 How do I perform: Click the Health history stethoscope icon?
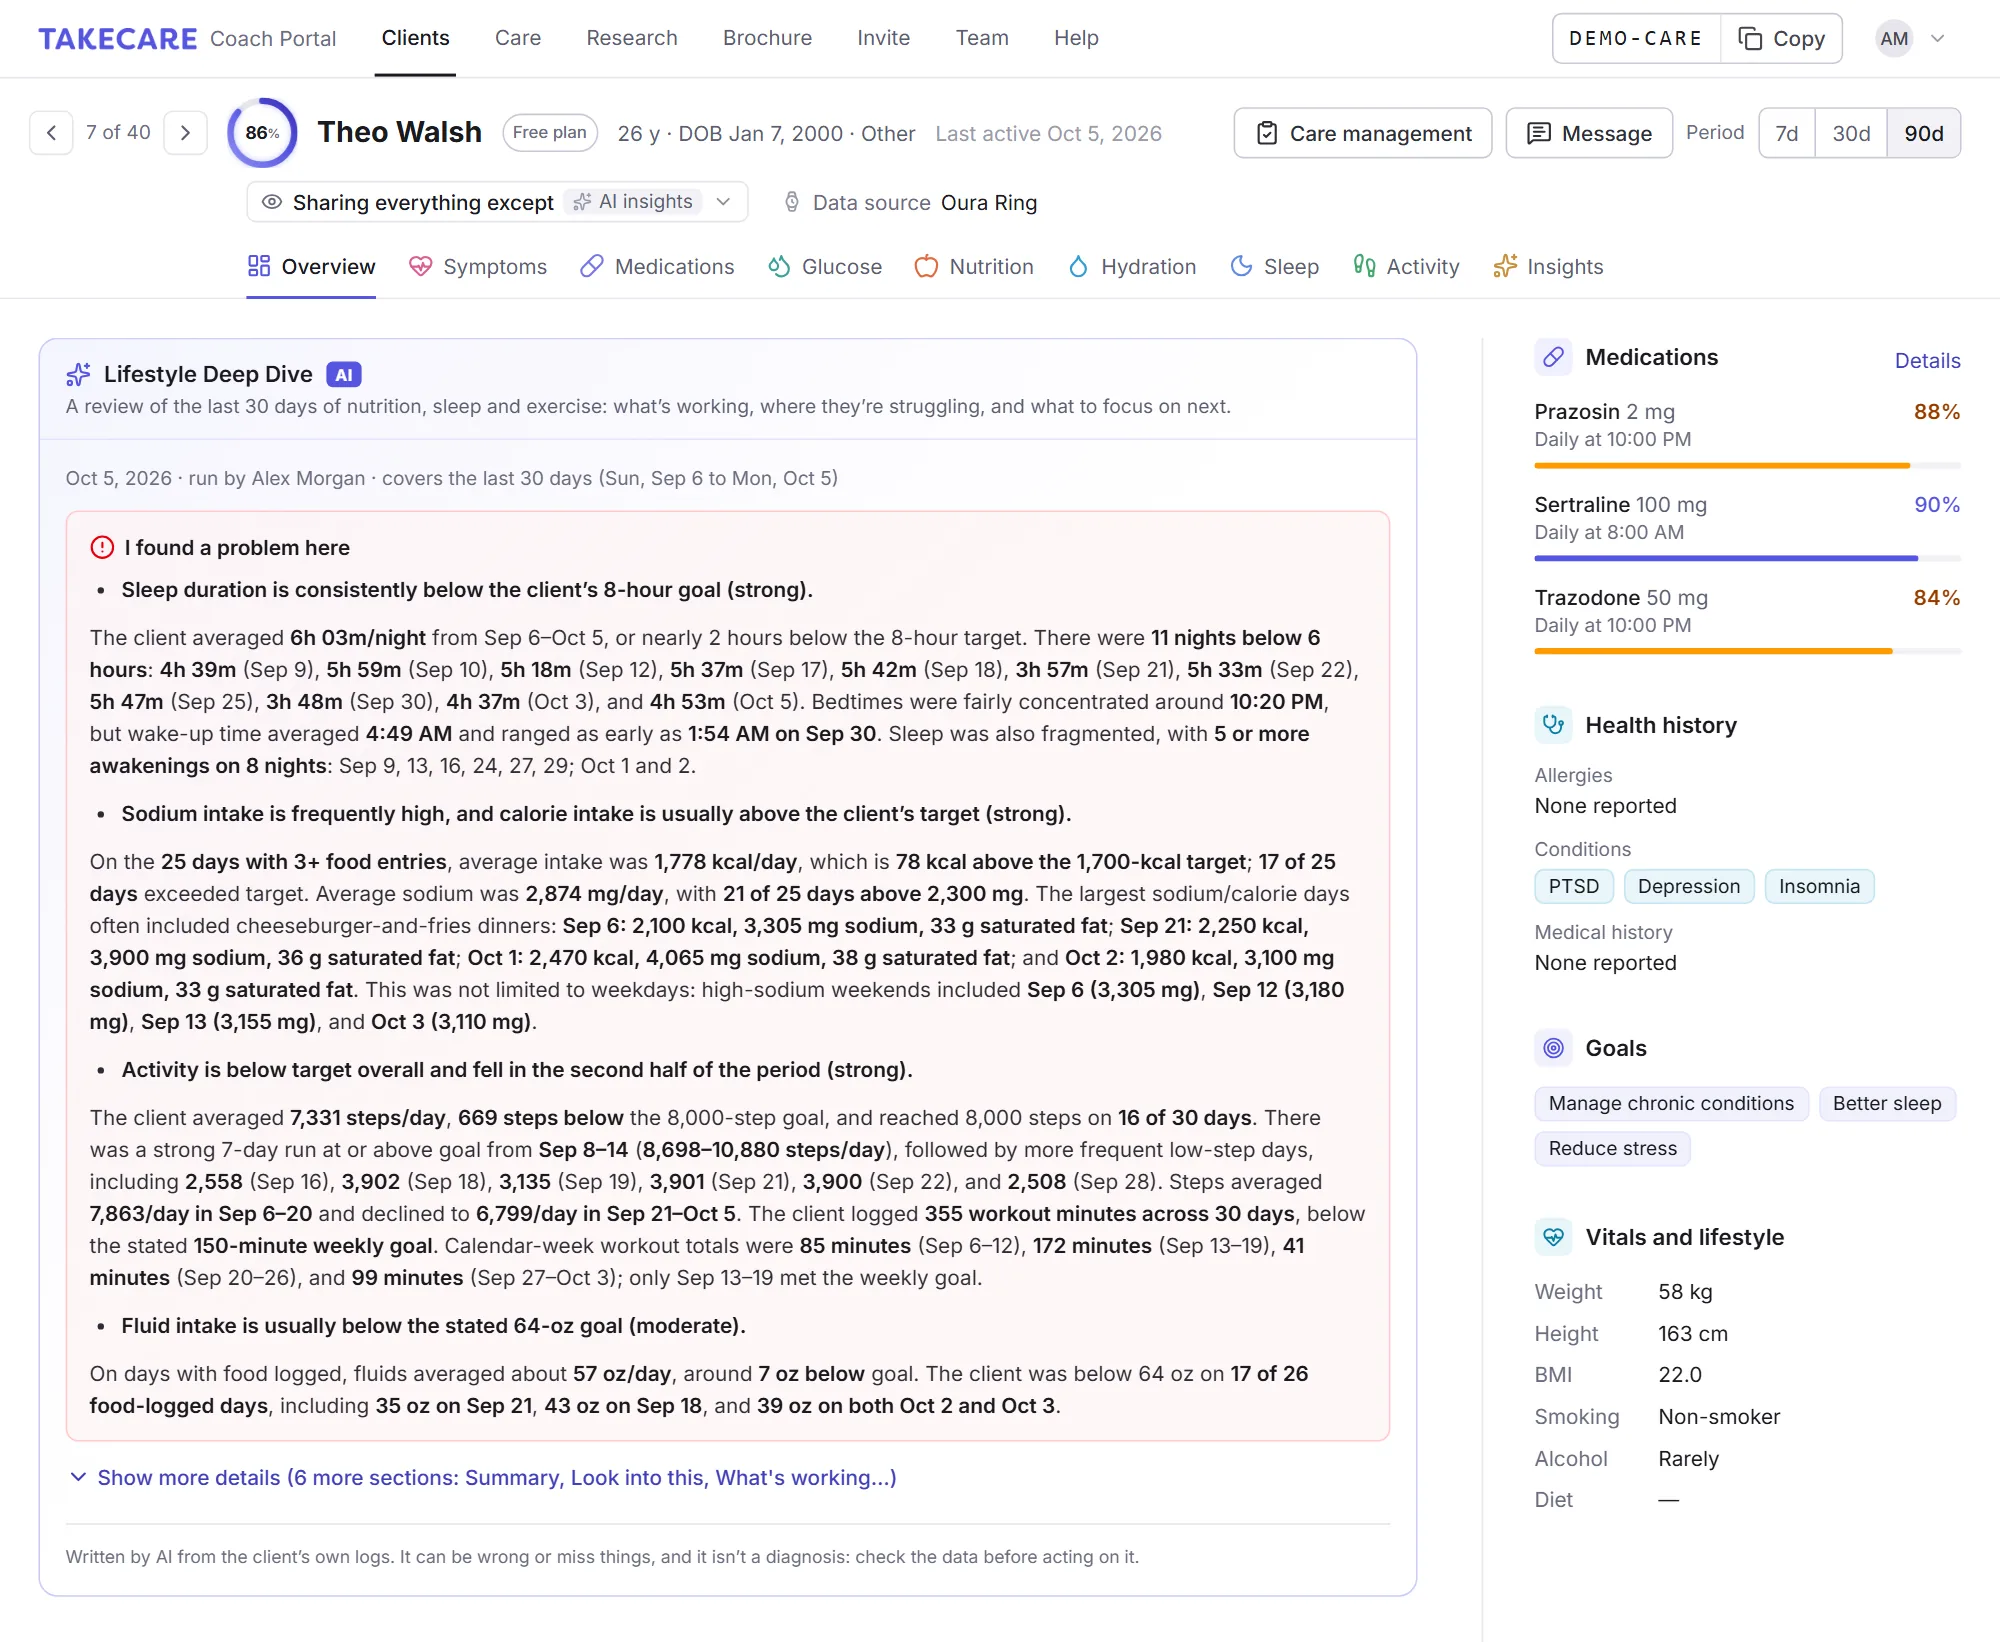1553,725
